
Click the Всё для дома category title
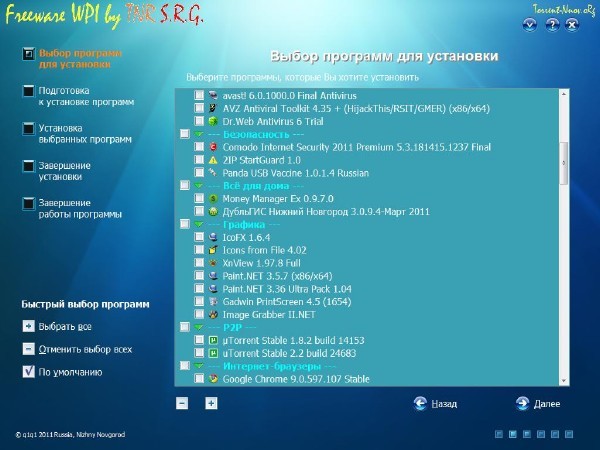tap(256, 186)
